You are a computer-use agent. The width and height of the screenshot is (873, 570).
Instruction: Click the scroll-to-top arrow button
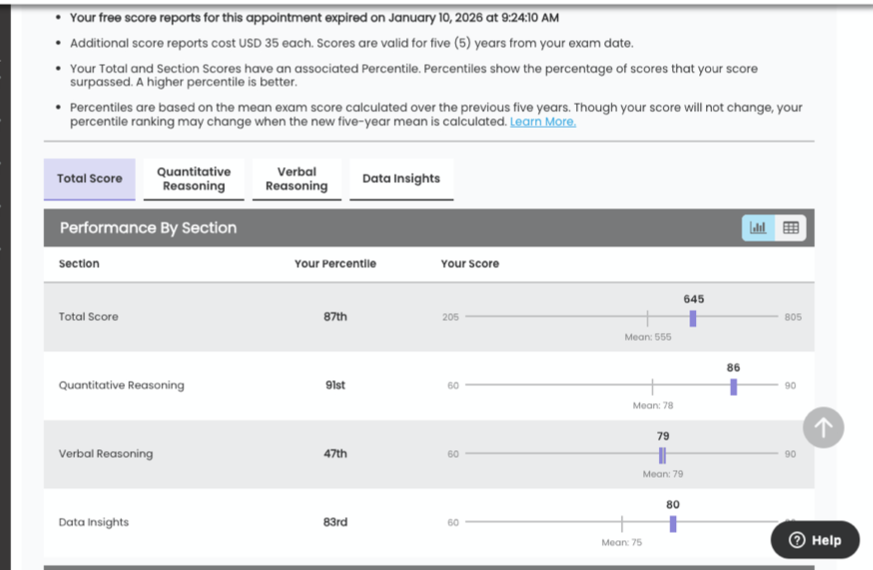[x=823, y=428]
